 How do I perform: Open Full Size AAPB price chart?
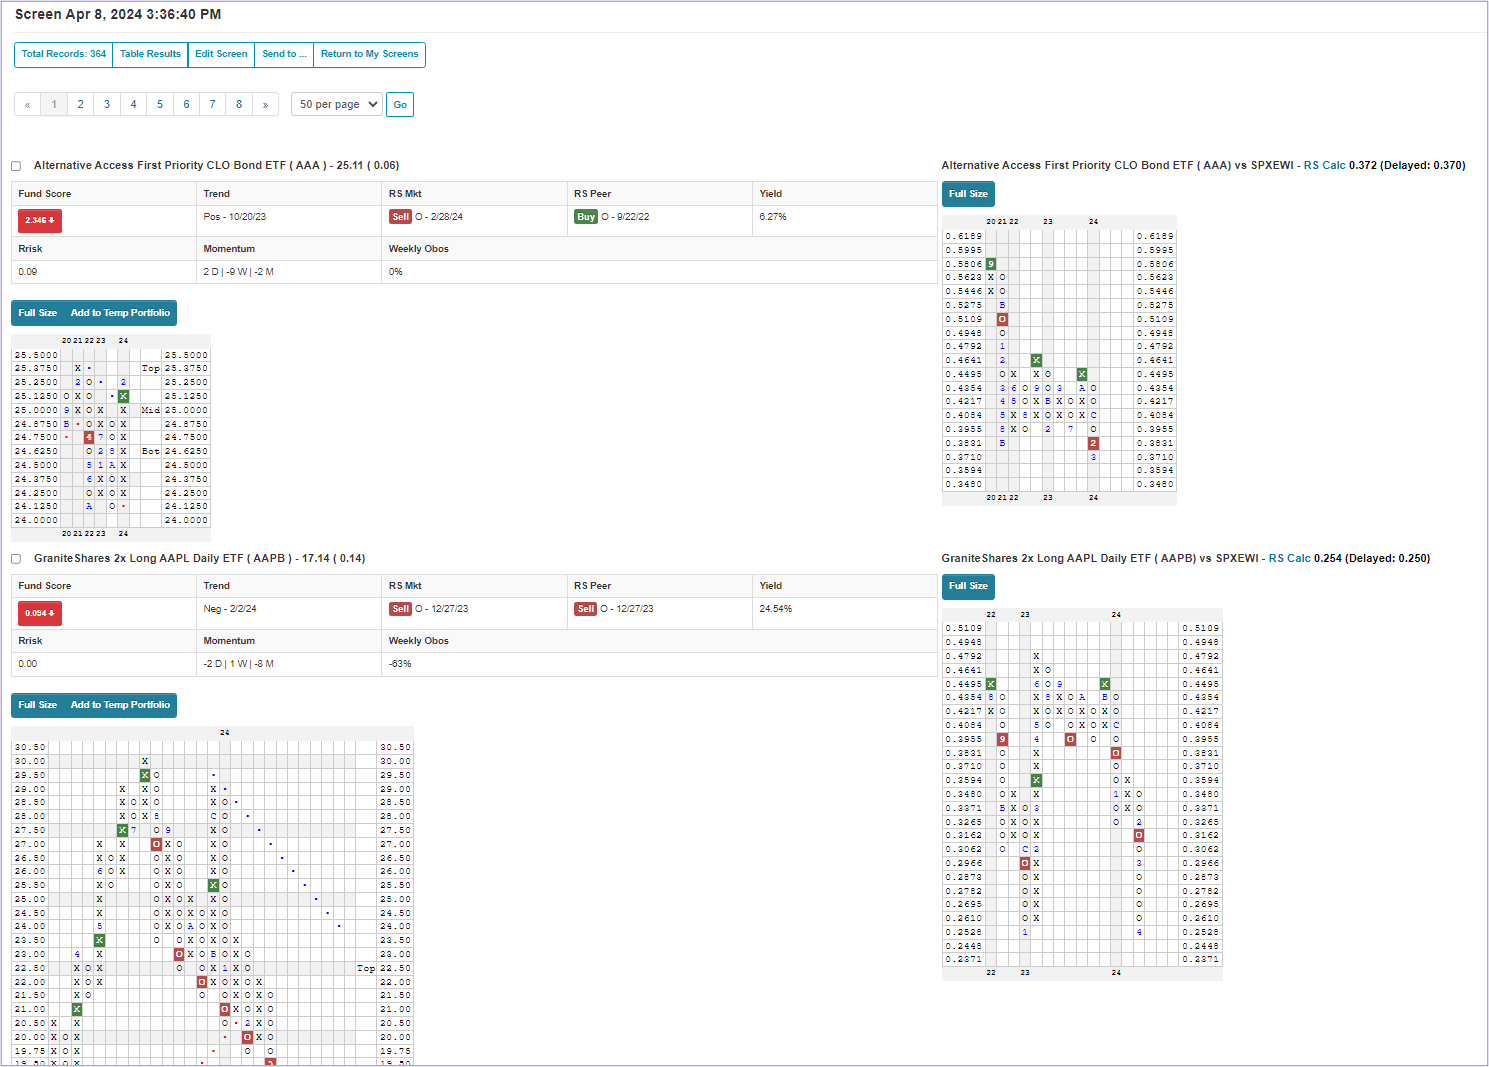38,705
